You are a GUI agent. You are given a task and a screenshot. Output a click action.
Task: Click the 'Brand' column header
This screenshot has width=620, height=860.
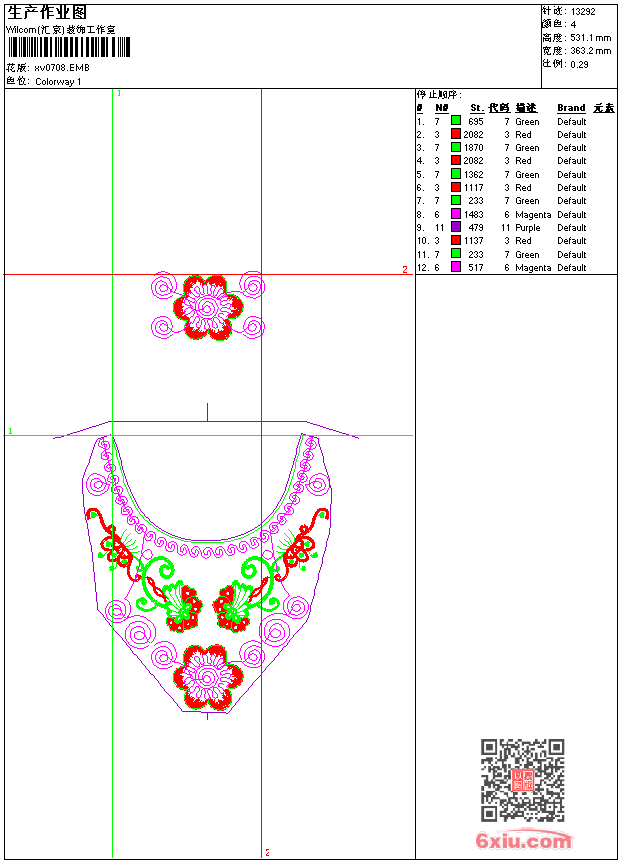pyautogui.click(x=571, y=108)
